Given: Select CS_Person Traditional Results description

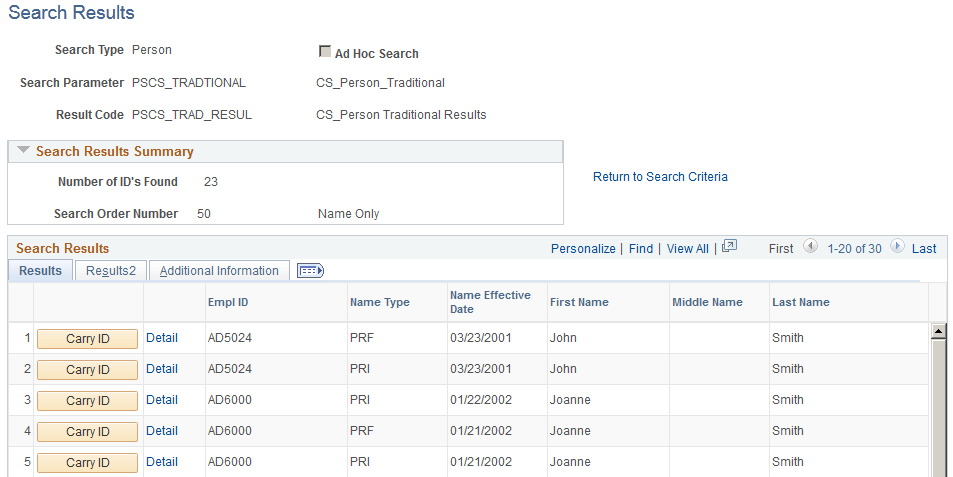Looking at the screenshot, I should pos(401,115).
